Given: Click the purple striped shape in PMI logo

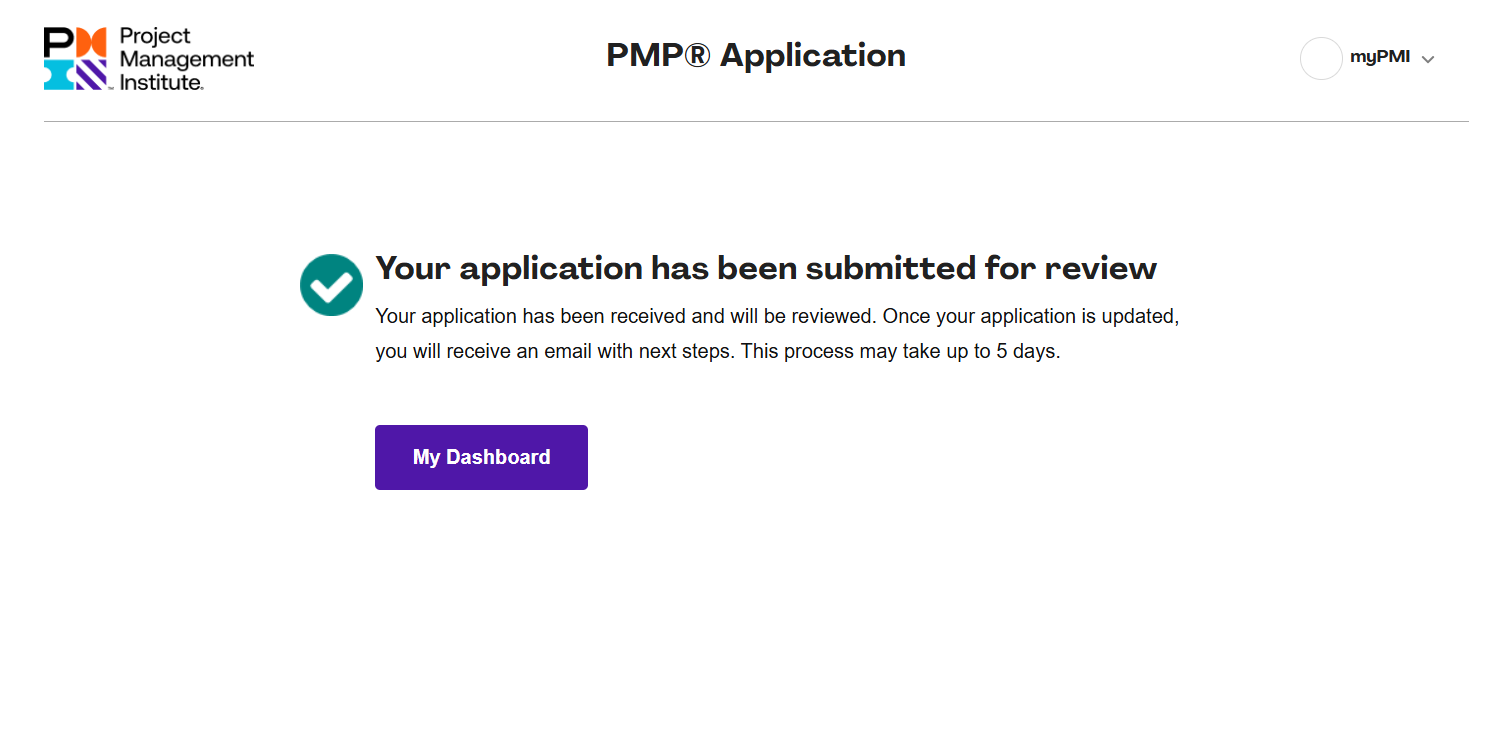Looking at the screenshot, I should coord(91,75).
